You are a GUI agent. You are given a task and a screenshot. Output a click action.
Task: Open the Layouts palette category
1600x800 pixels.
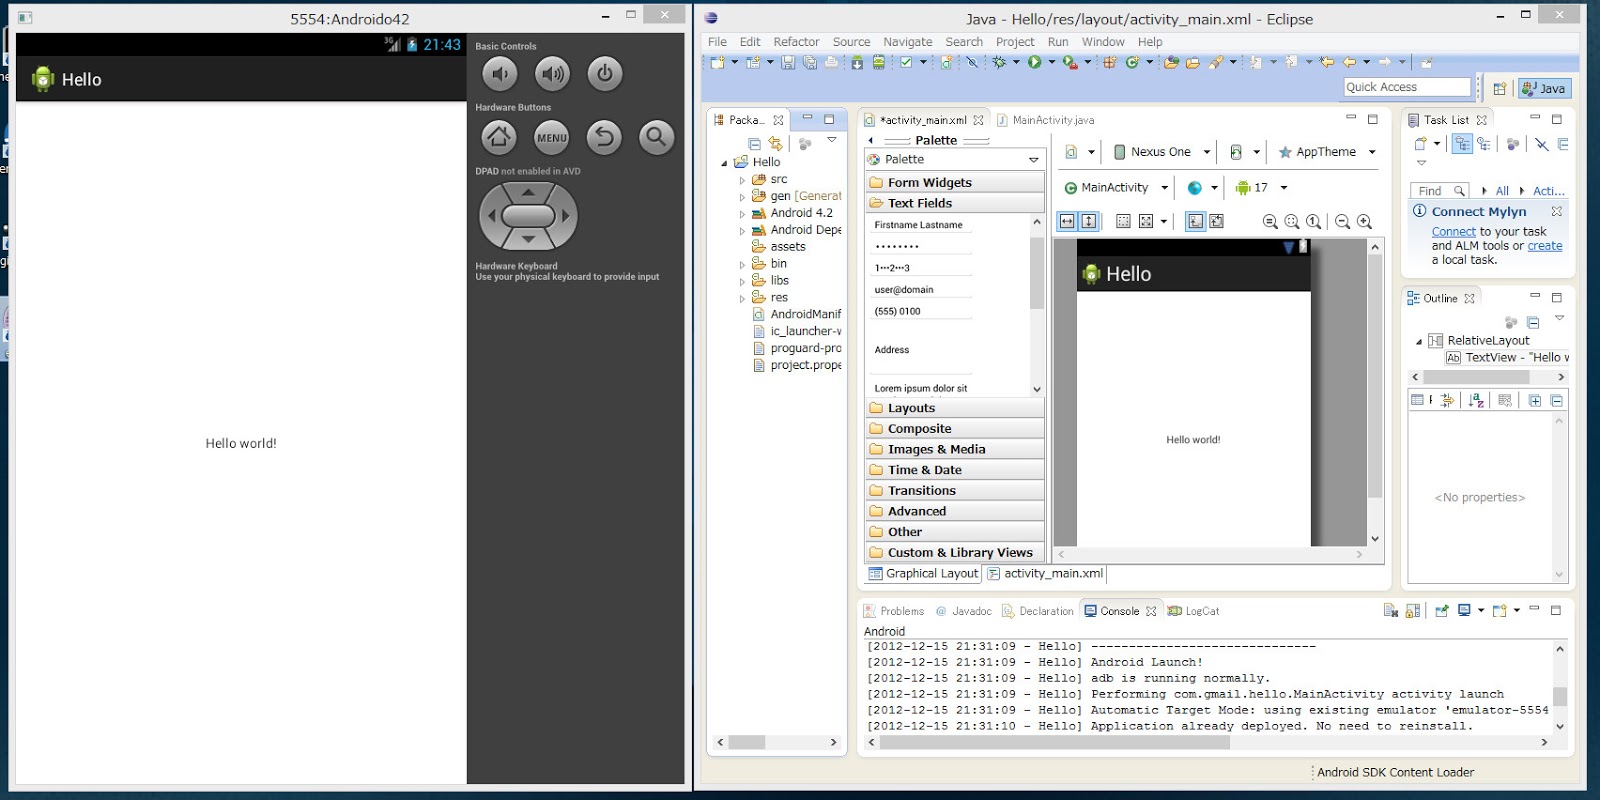(954, 408)
